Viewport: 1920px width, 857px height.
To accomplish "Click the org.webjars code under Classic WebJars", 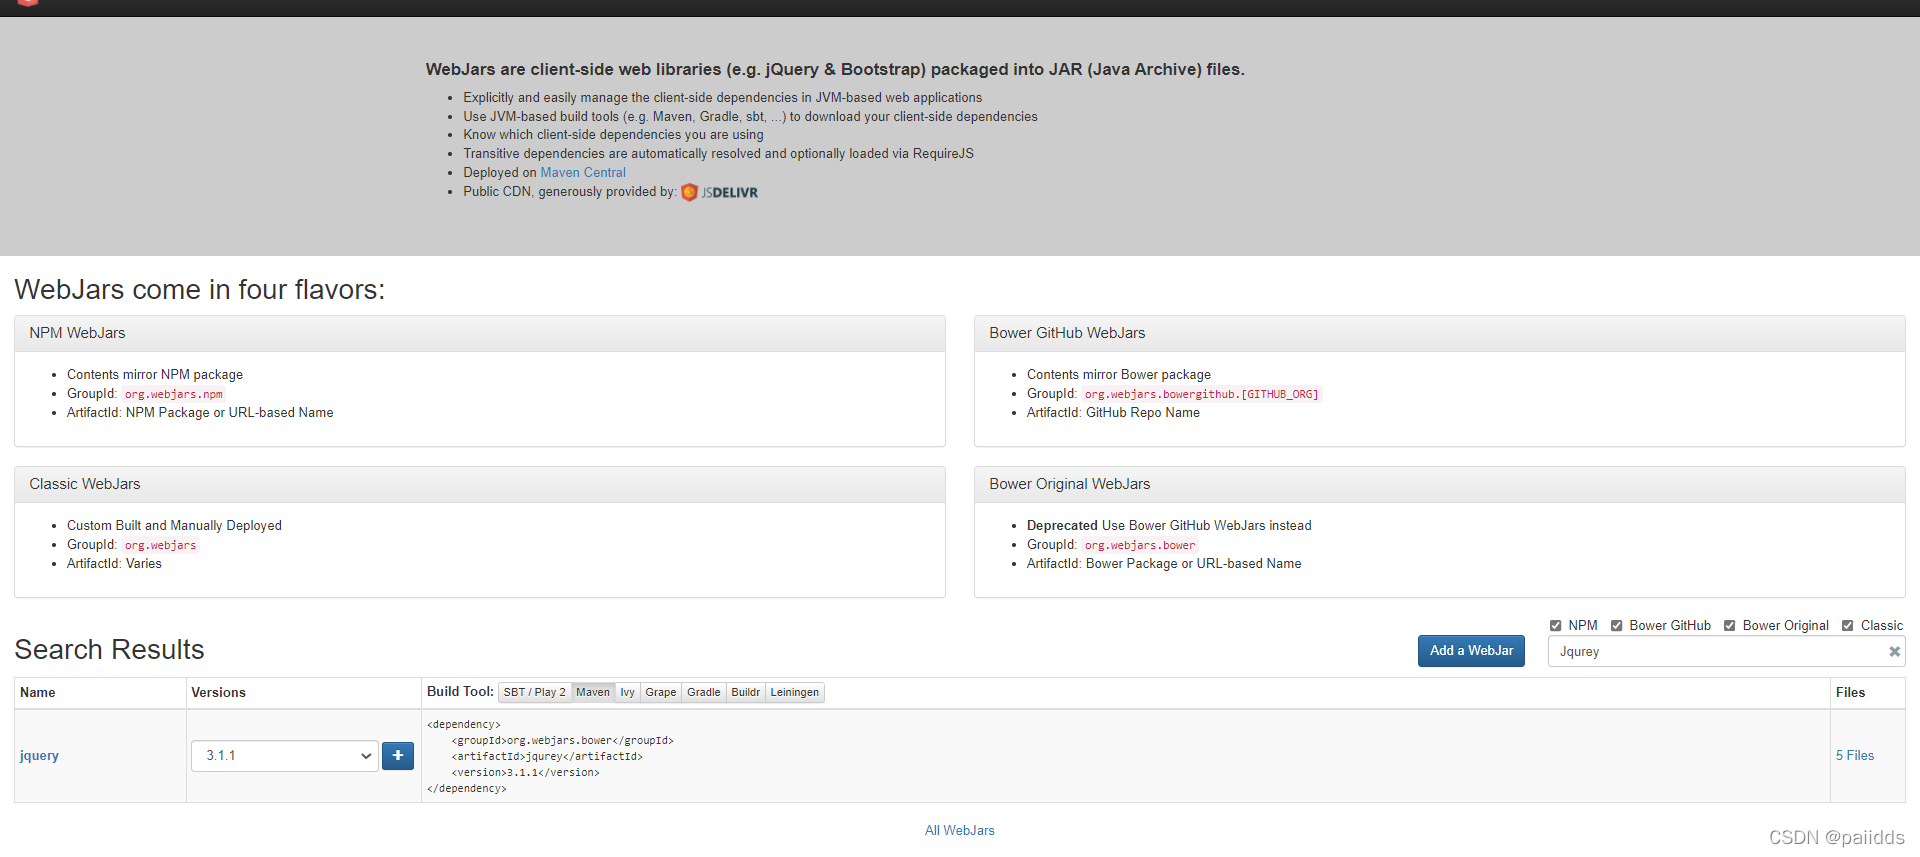I will pos(160,545).
